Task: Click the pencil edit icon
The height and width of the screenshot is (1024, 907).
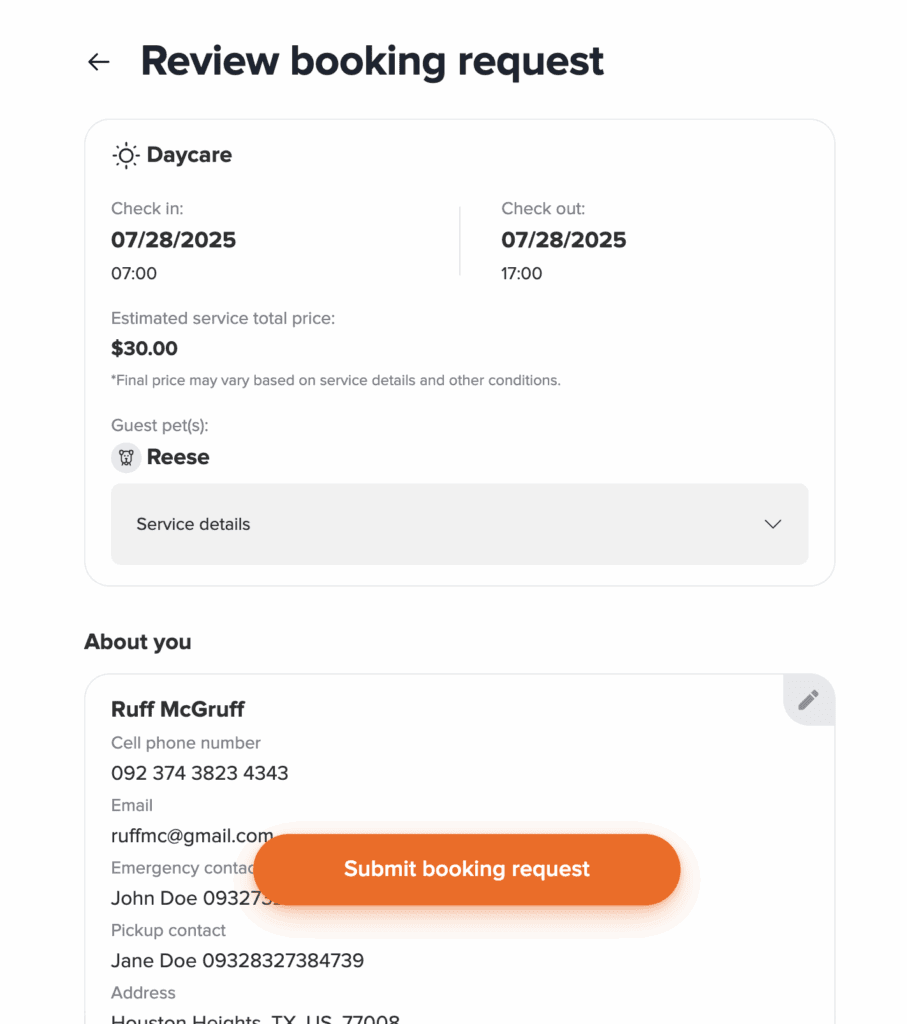Action: click(x=808, y=700)
